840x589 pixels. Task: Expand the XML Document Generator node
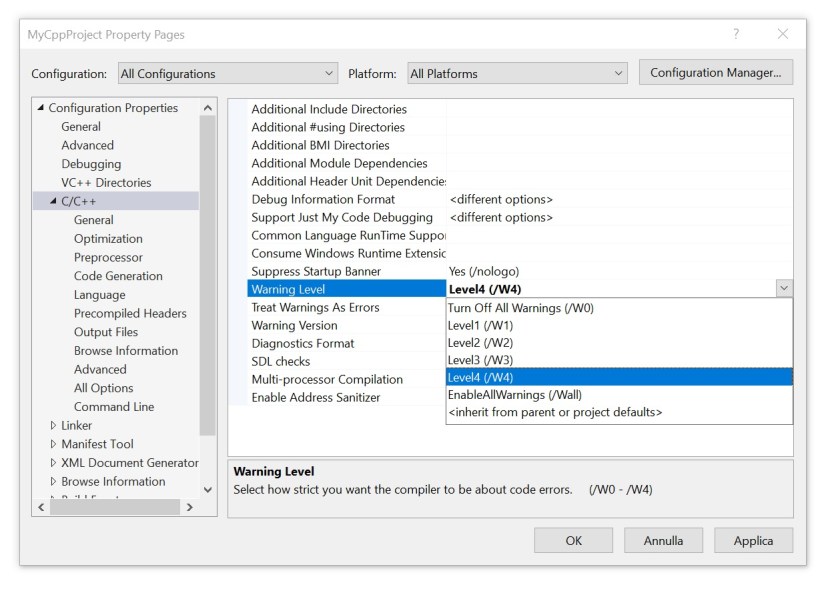53,463
